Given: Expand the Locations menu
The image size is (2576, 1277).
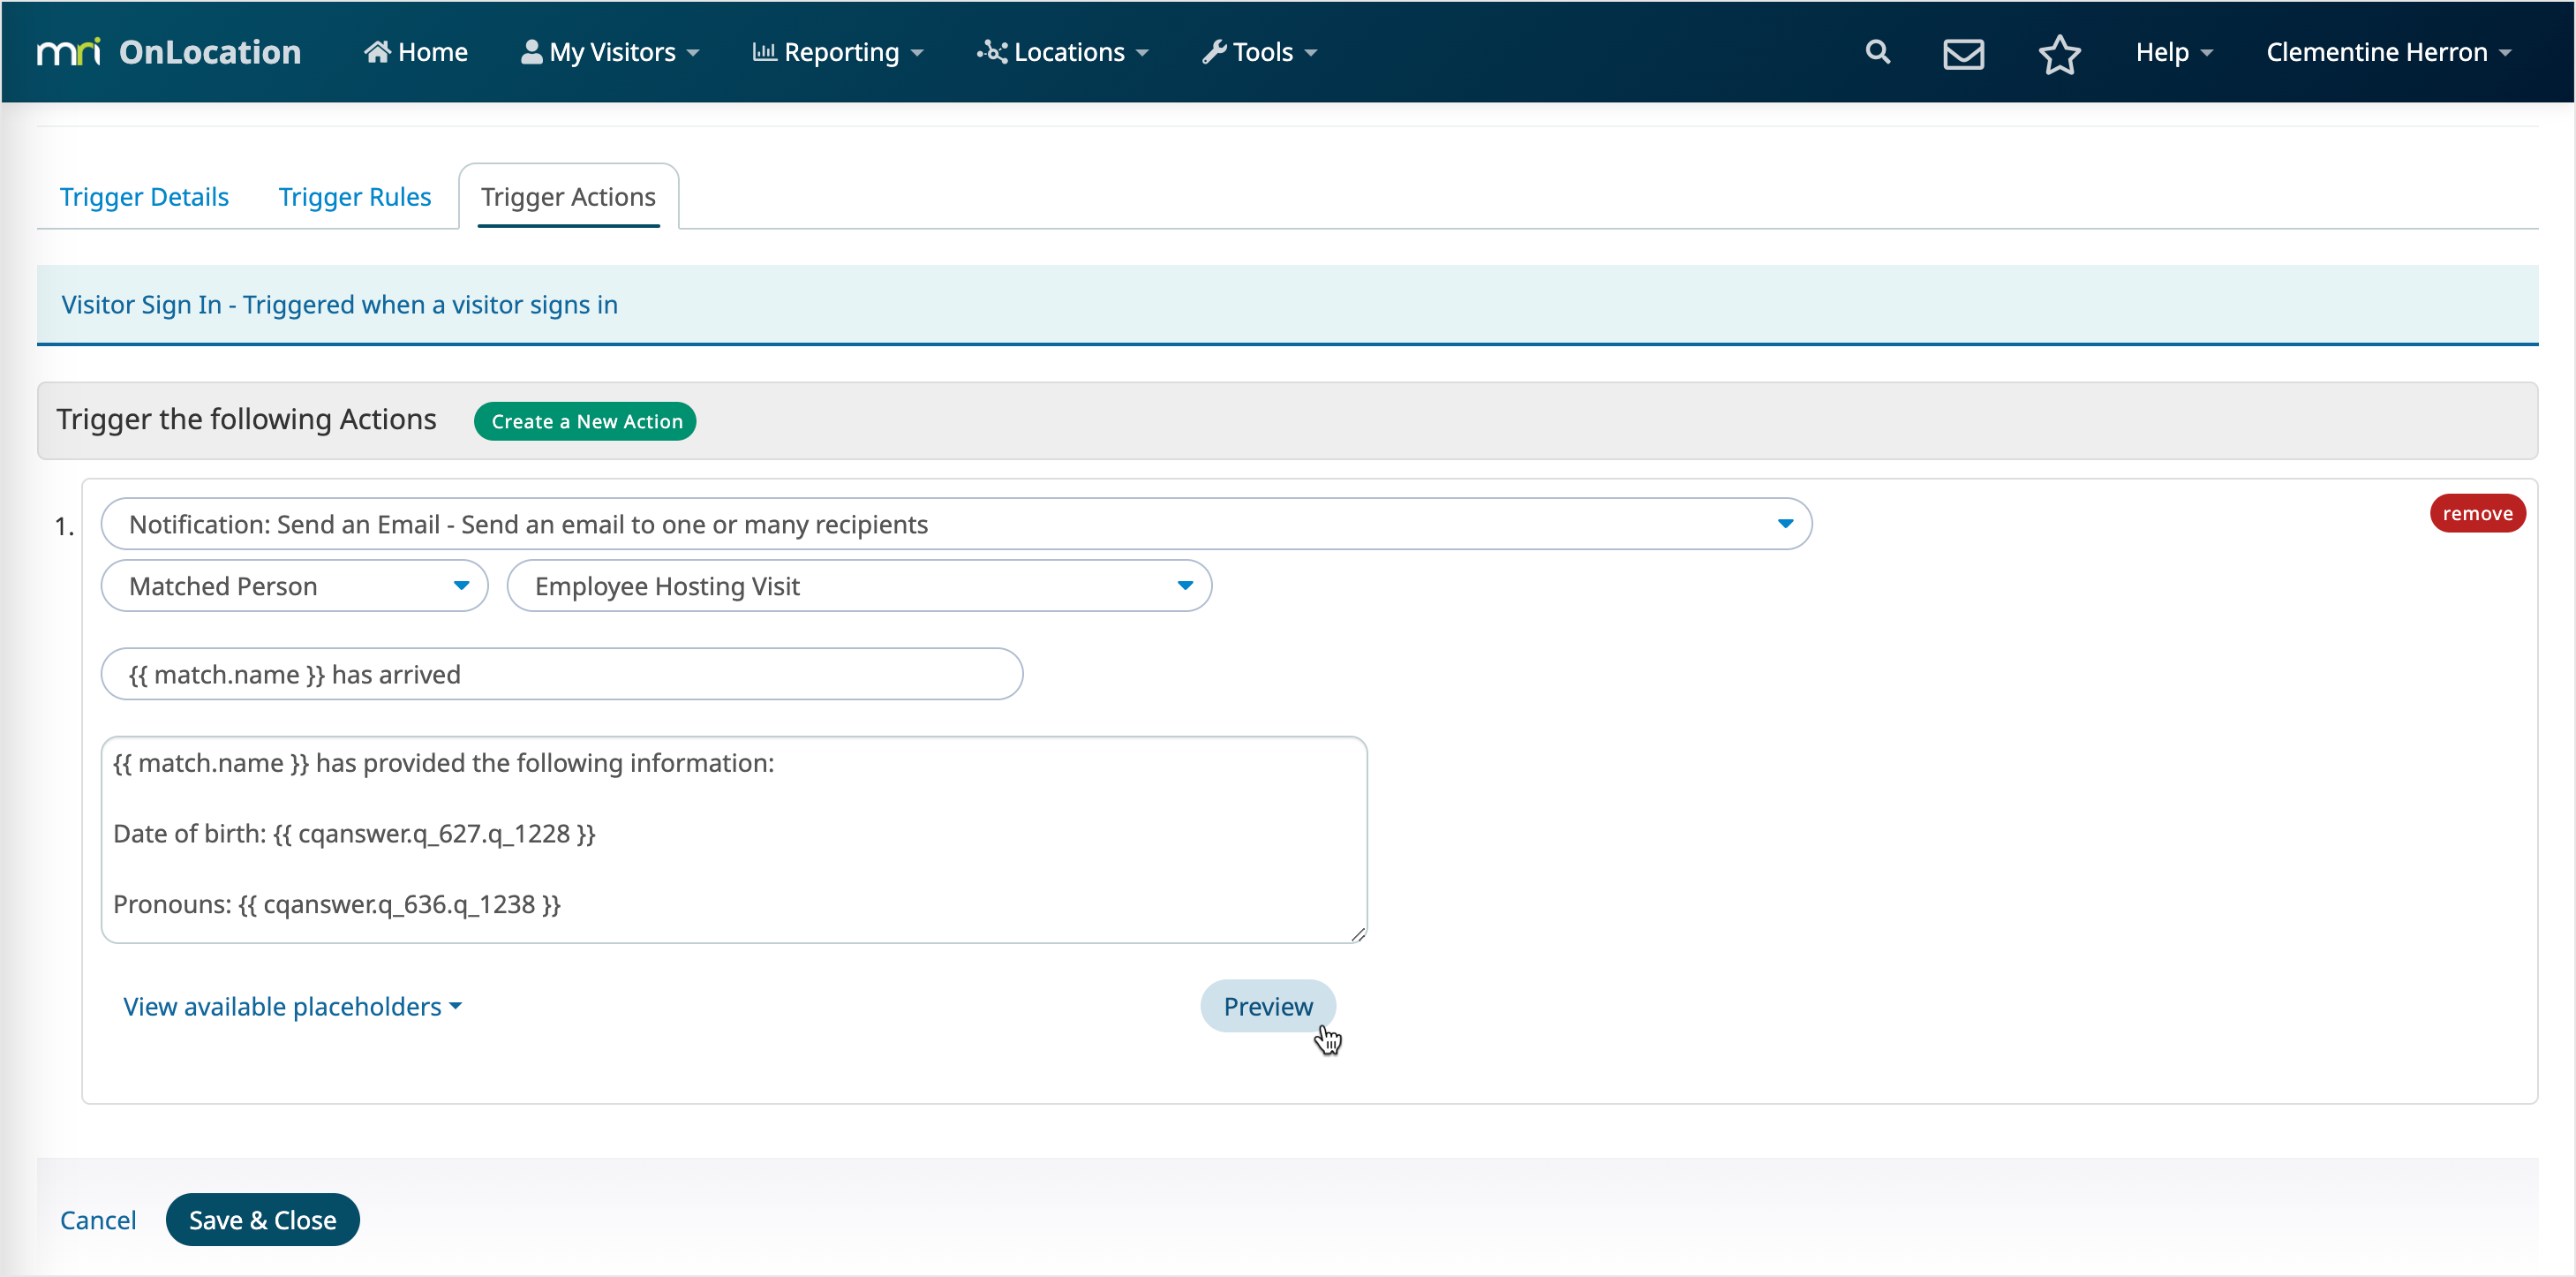Looking at the screenshot, I should coord(1063,52).
